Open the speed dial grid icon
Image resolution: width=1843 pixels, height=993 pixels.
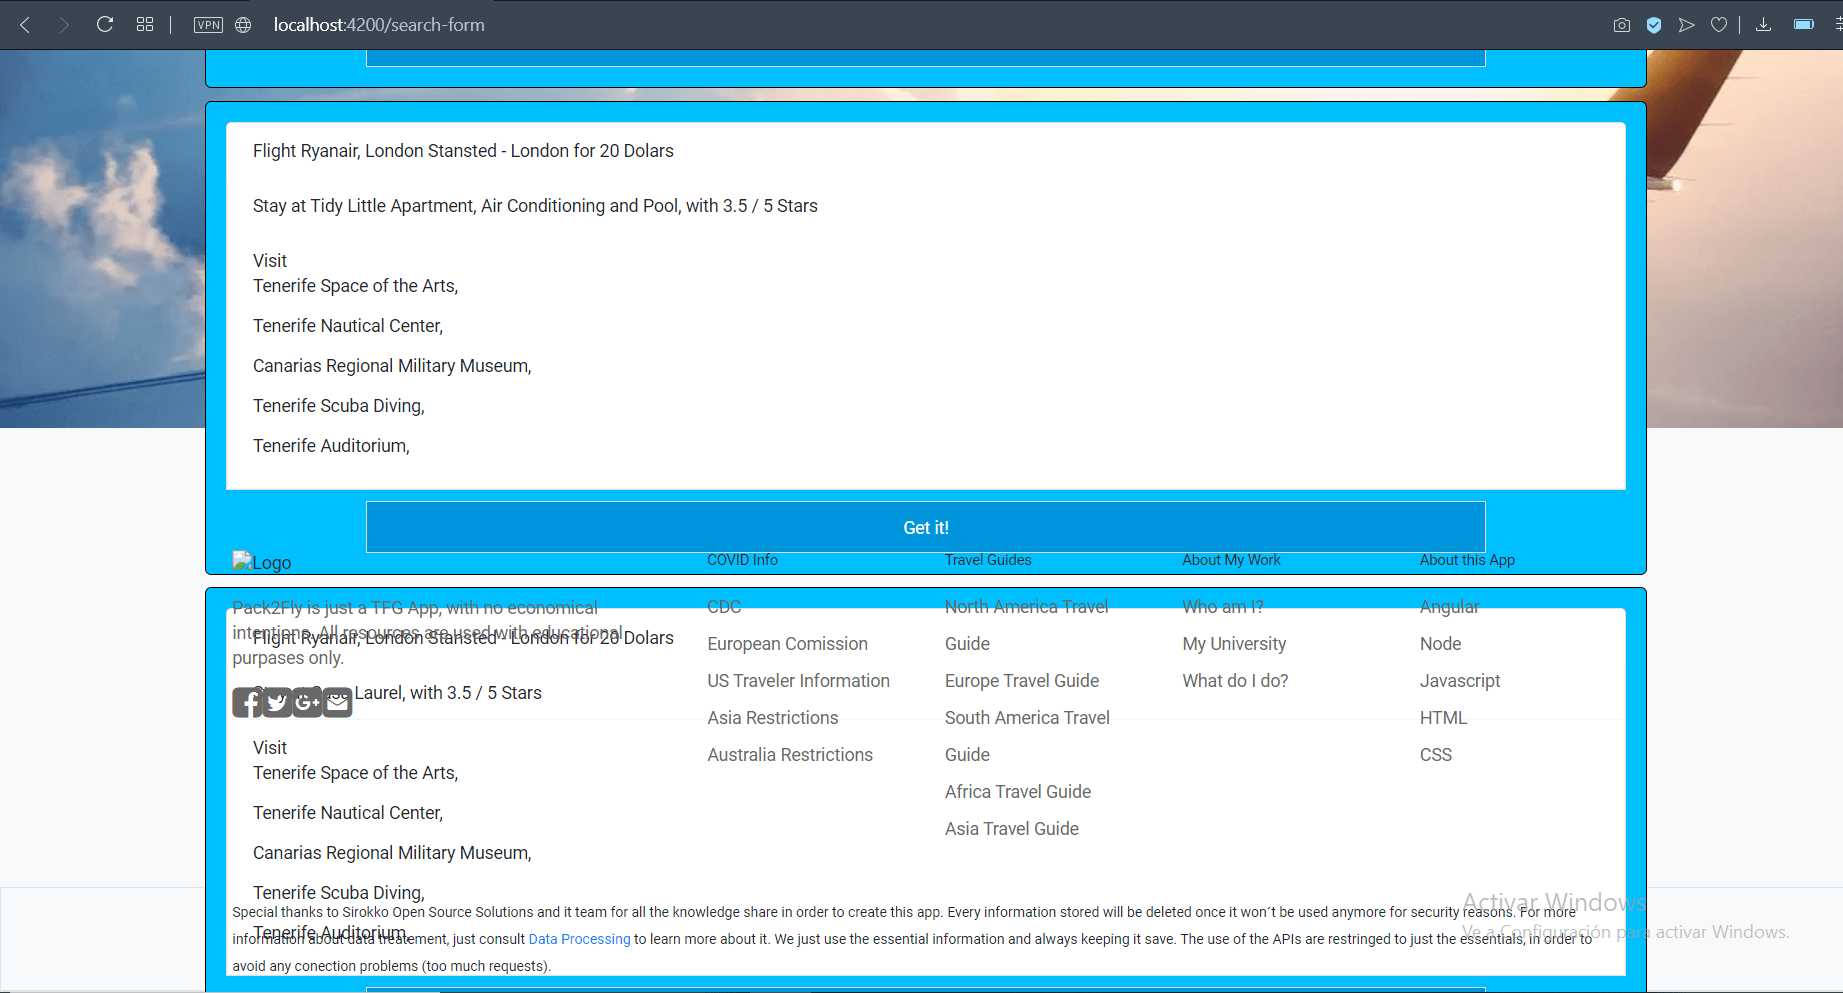coord(145,24)
